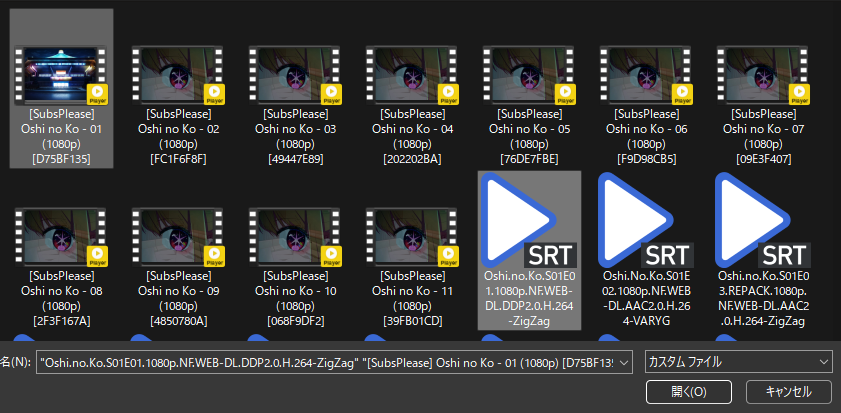Select video thumbnail Oshi no Ko - 06
841x413 pixels.
[646, 75]
